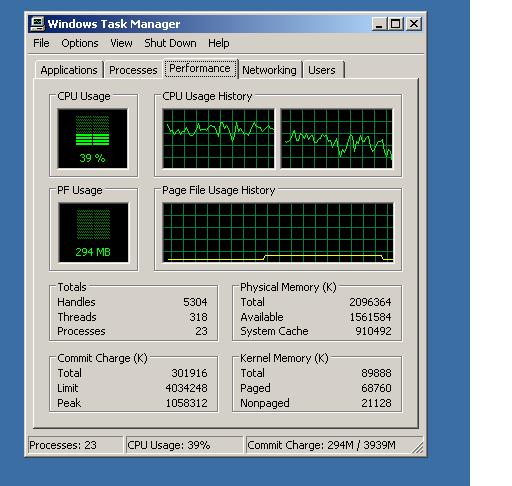Click Physical Memory Available value 1561584
512x486 pixels.
370,317
